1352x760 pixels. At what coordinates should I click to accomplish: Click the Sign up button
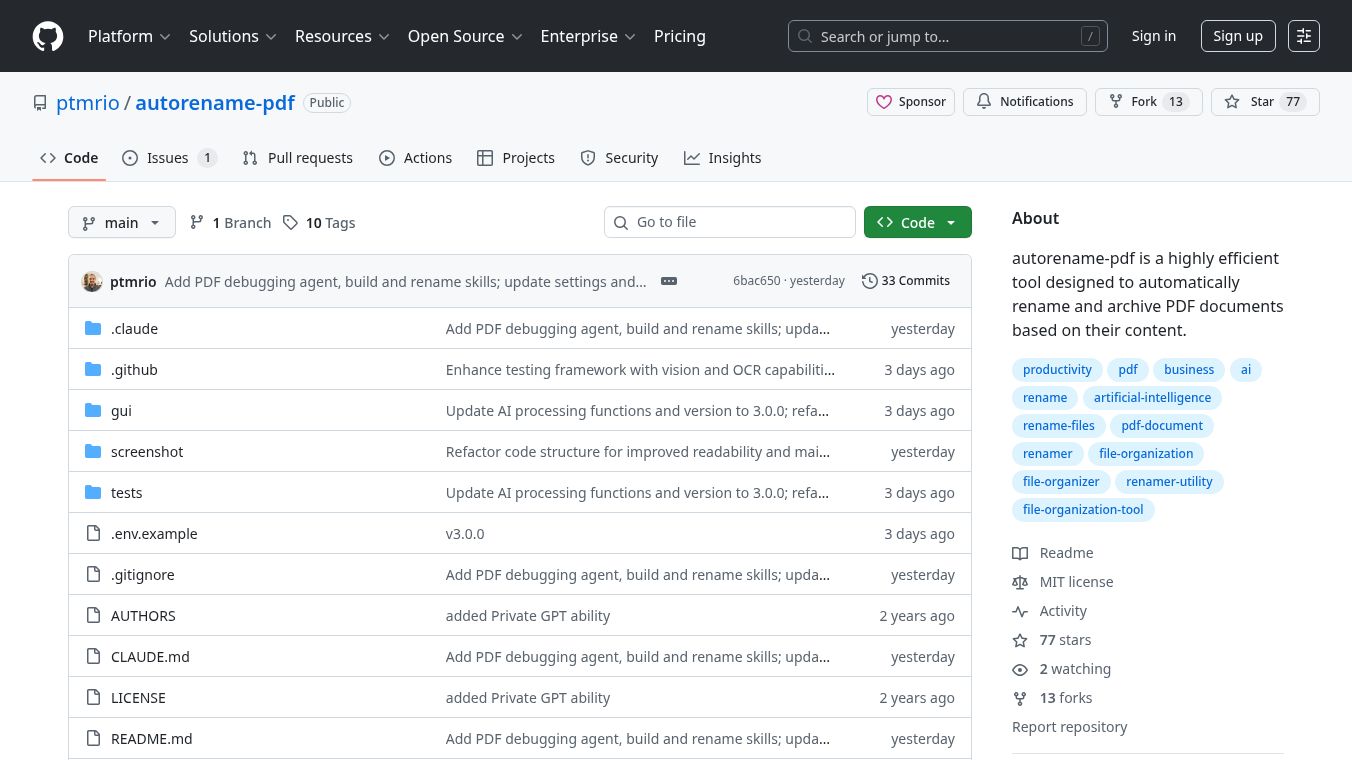1237,36
